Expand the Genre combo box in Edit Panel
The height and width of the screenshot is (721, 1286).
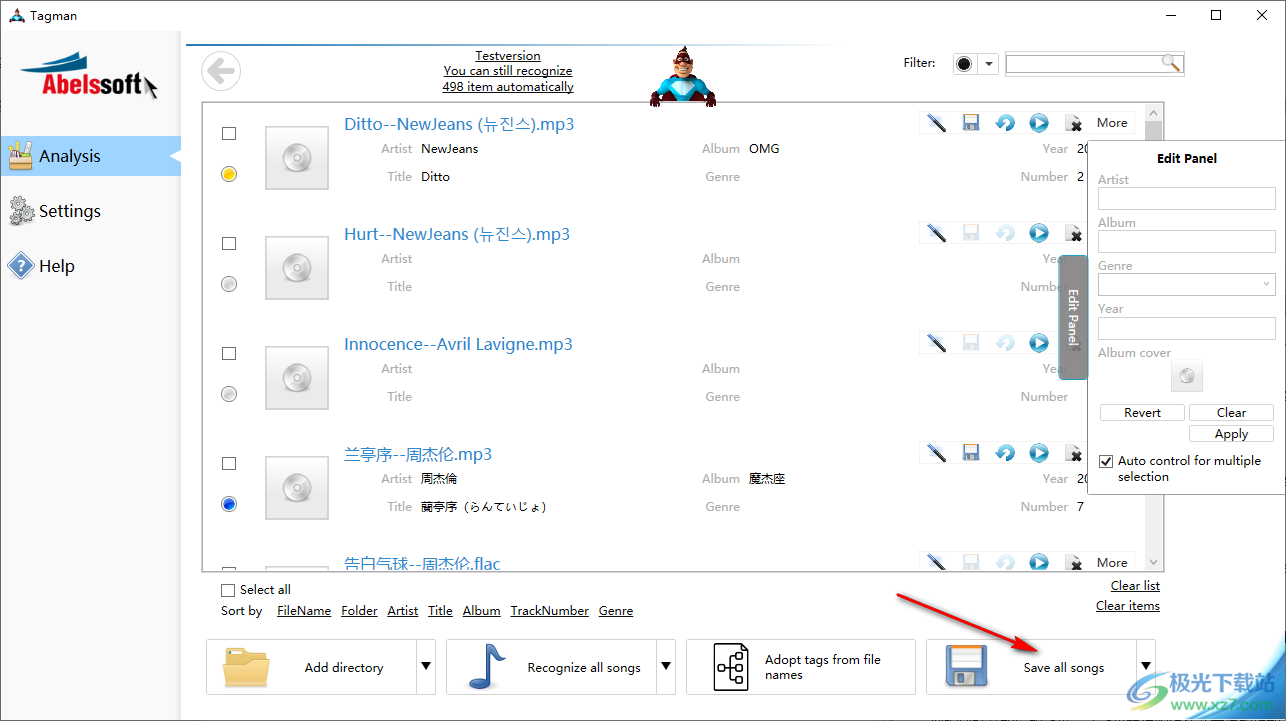click(1266, 285)
